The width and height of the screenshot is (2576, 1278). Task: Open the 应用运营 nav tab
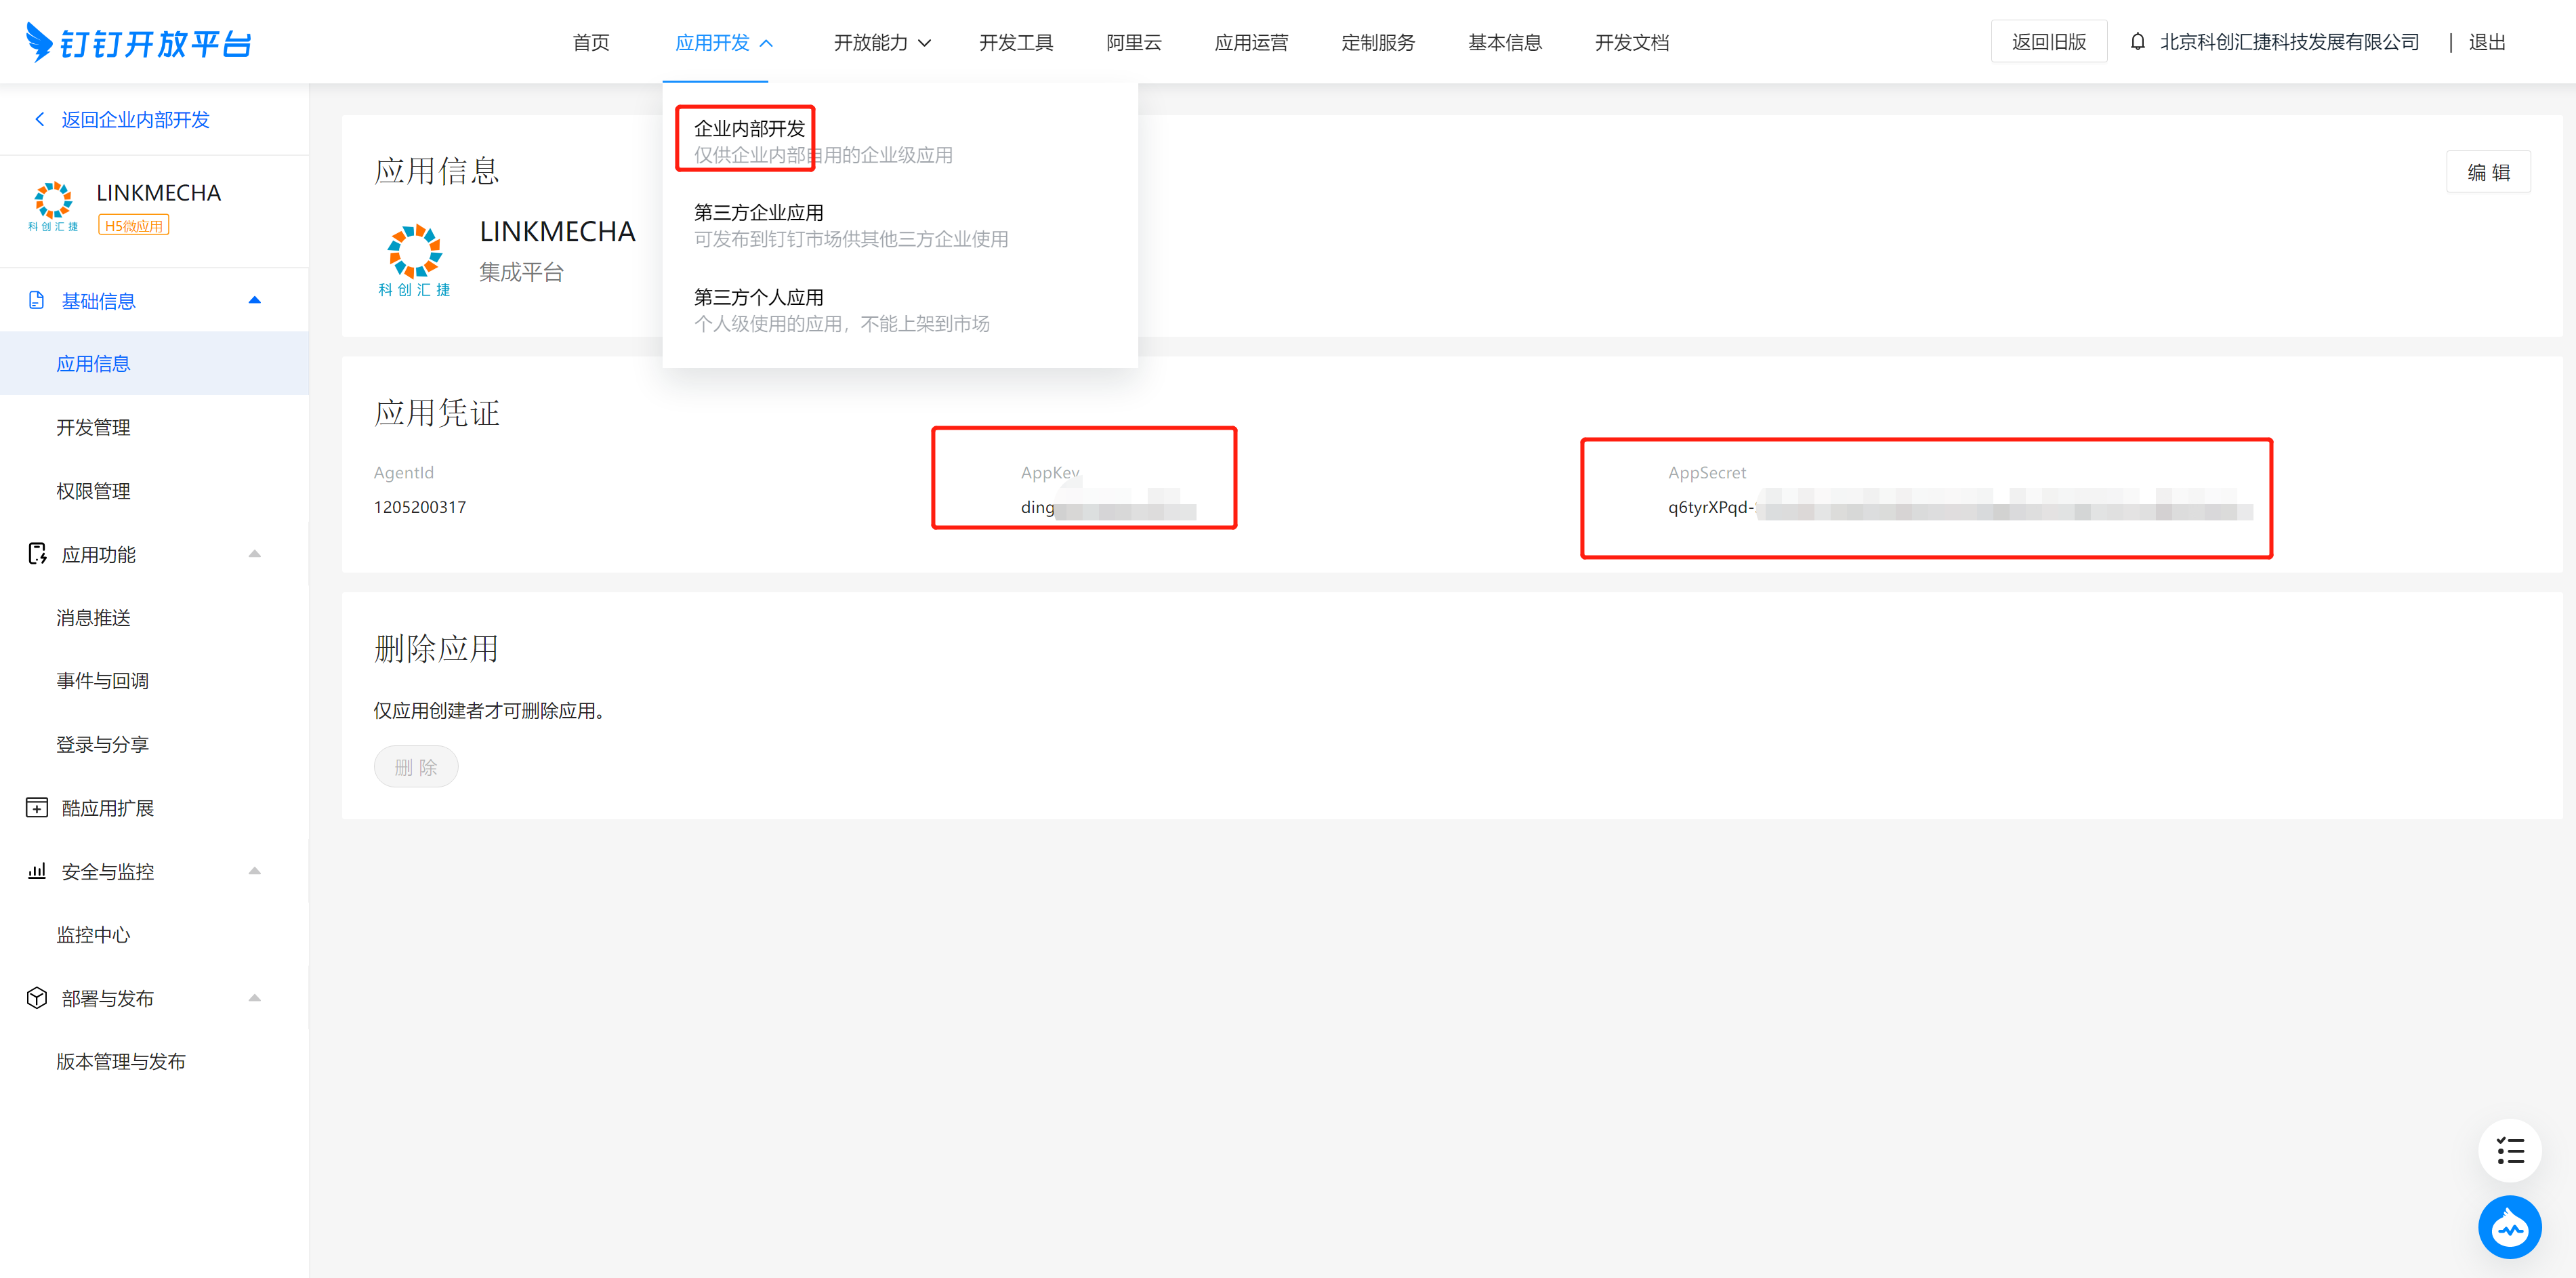point(1251,42)
